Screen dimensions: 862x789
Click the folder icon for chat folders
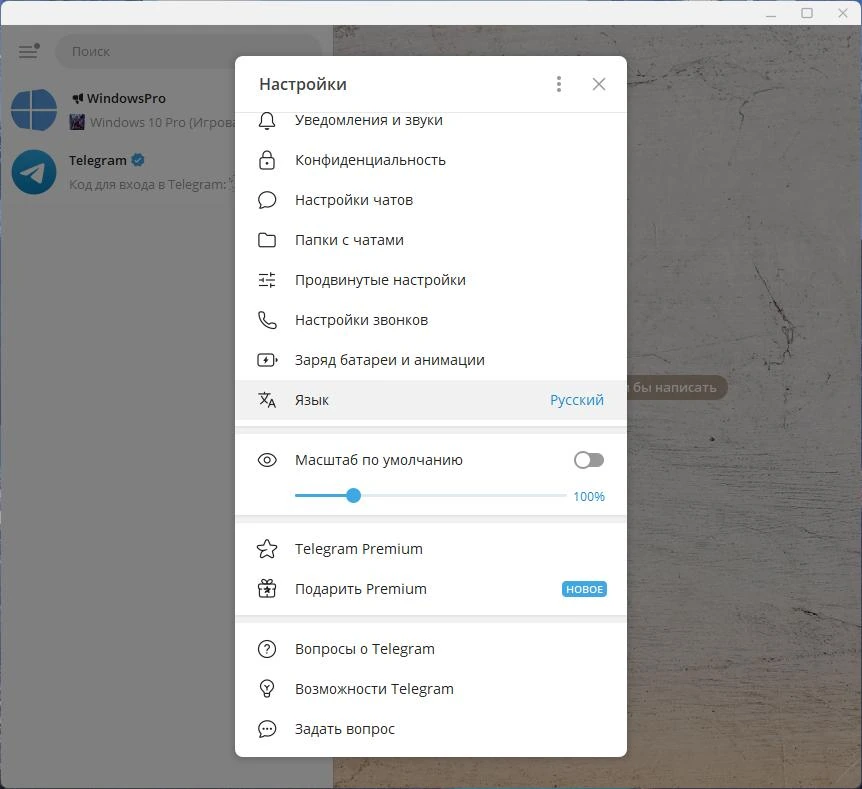267,240
